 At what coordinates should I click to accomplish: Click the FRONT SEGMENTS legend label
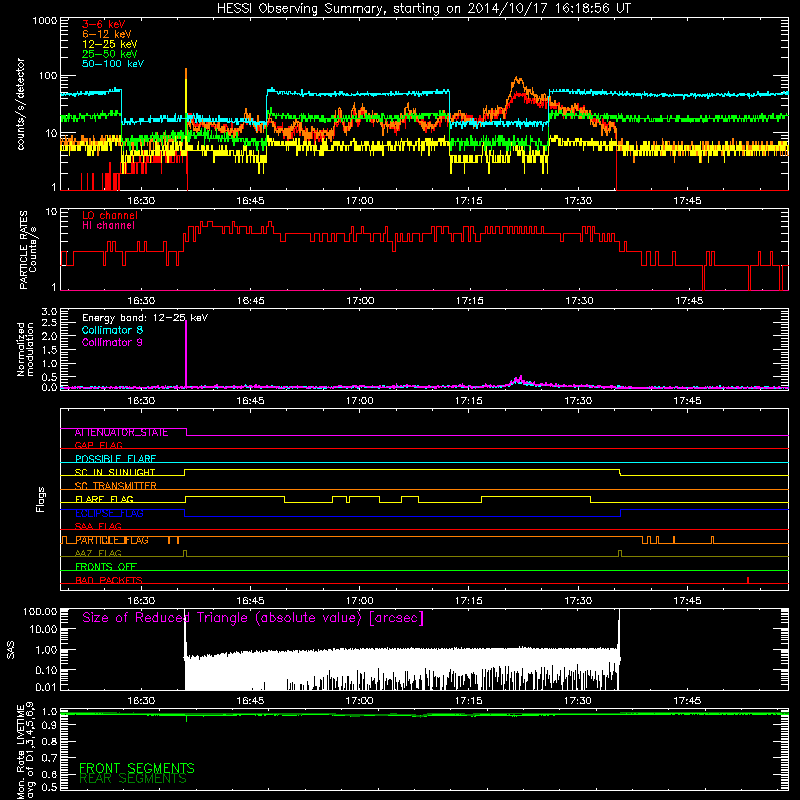(x=137, y=768)
